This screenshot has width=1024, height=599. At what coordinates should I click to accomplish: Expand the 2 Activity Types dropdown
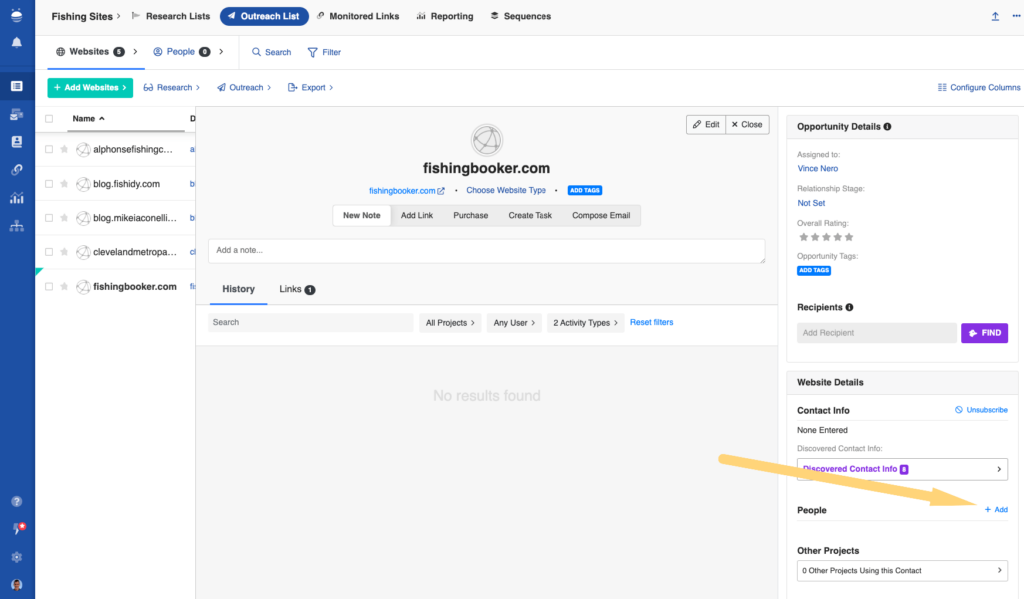pyautogui.click(x=585, y=323)
